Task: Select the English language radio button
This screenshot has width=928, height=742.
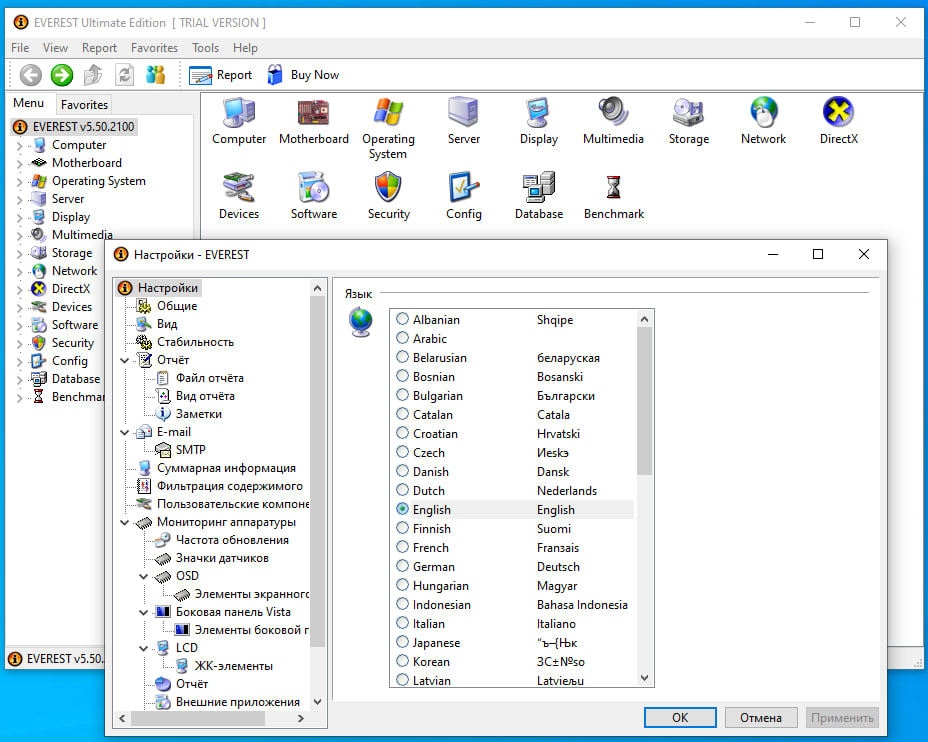Action: click(402, 509)
